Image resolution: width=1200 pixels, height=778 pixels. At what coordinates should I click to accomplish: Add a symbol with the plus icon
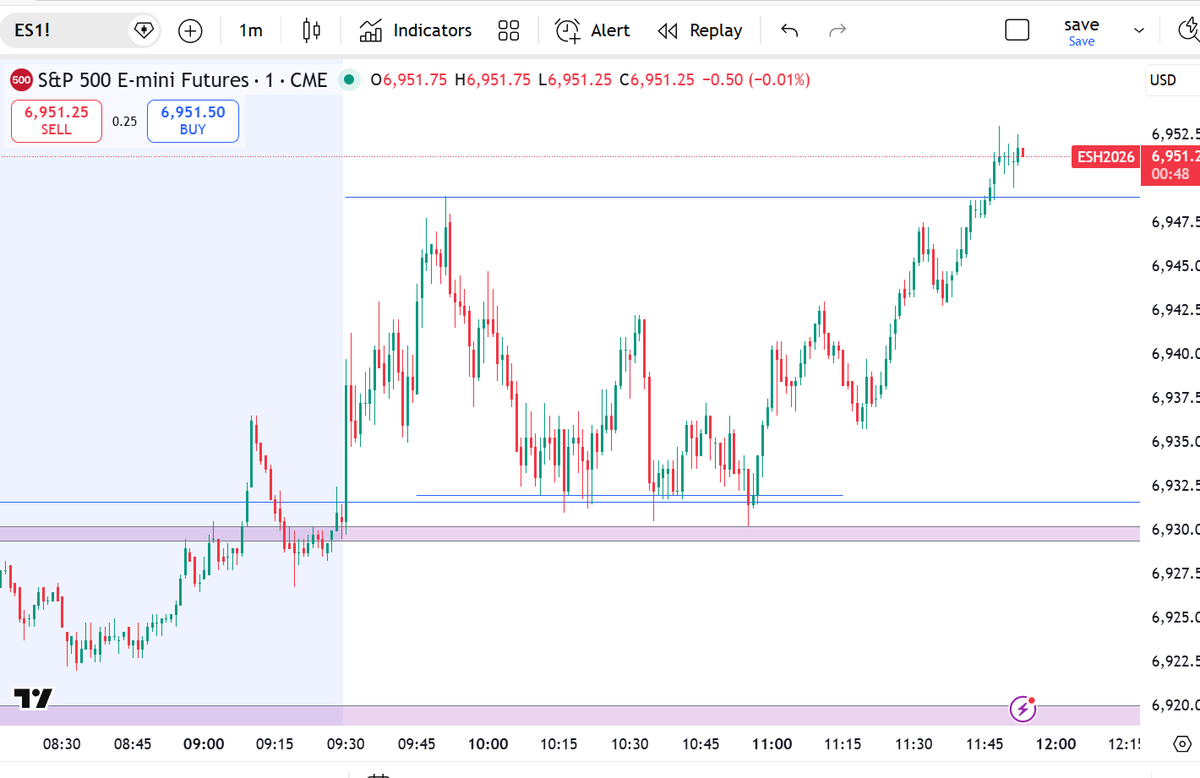[x=190, y=31]
